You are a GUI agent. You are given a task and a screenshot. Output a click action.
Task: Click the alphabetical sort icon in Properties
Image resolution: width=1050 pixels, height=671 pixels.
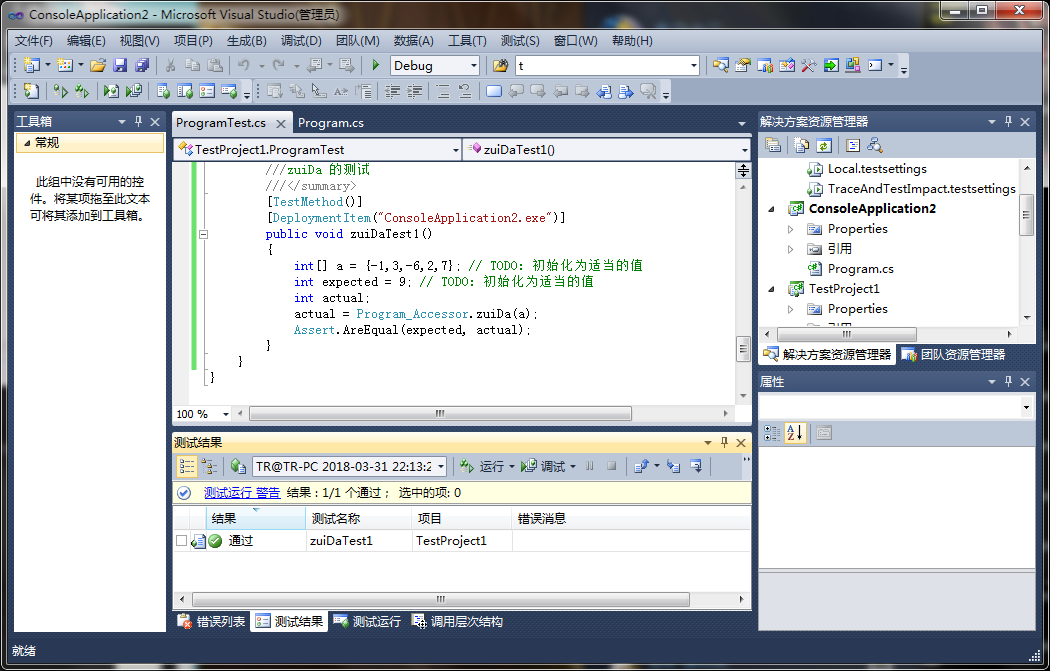795,433
